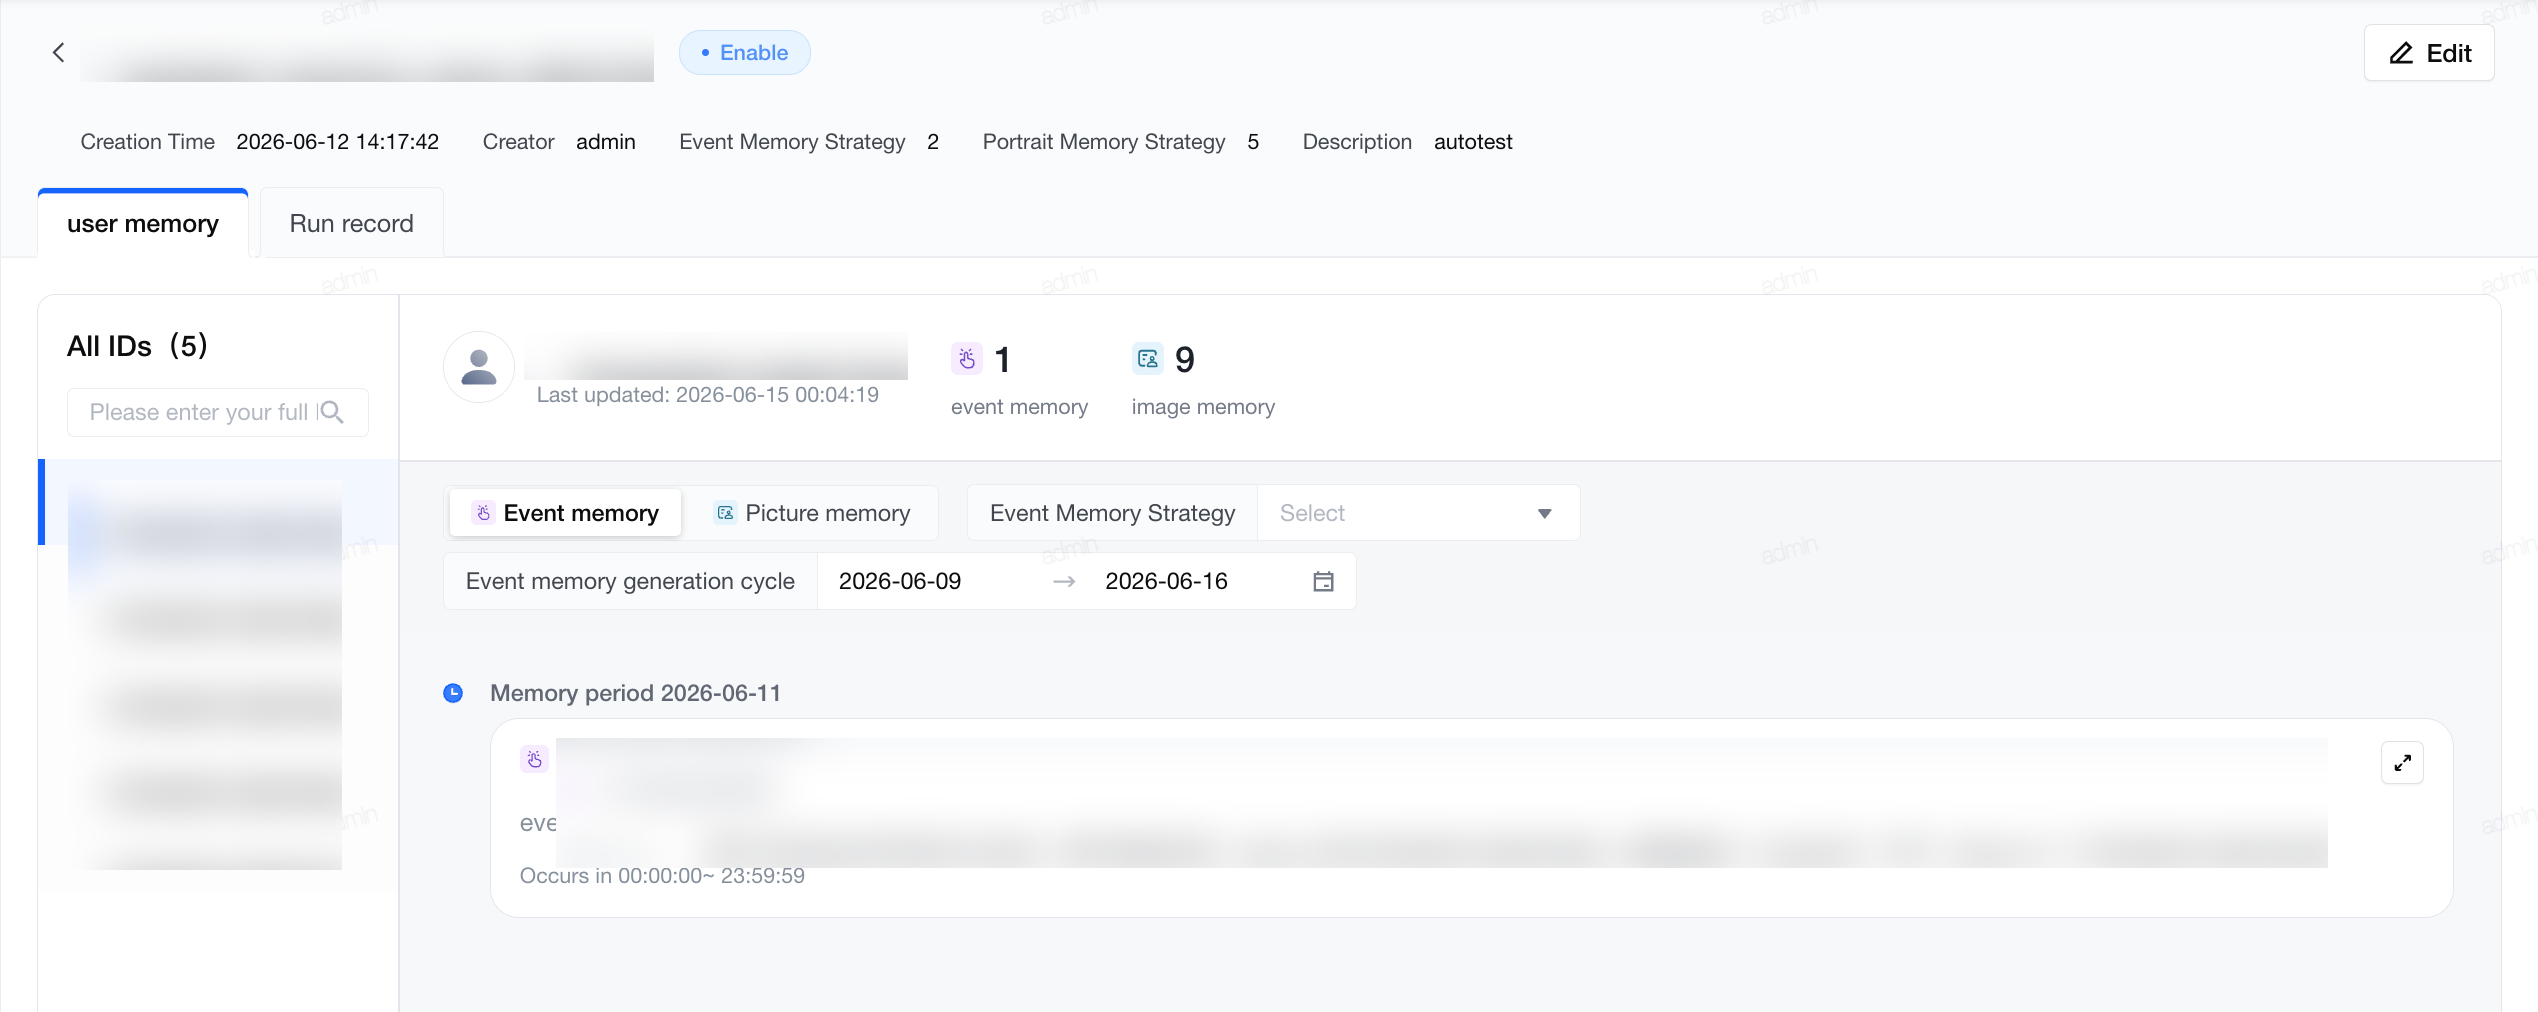
Task: Open the Run record tab
Action: (352, 224)
